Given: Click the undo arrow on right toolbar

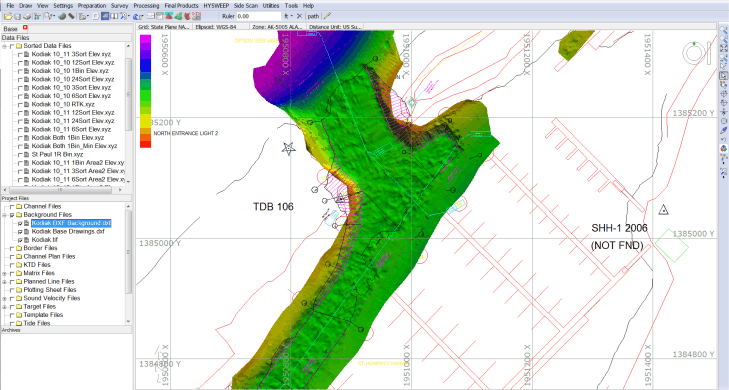Looking at the screenshot, I should [723, 139].
